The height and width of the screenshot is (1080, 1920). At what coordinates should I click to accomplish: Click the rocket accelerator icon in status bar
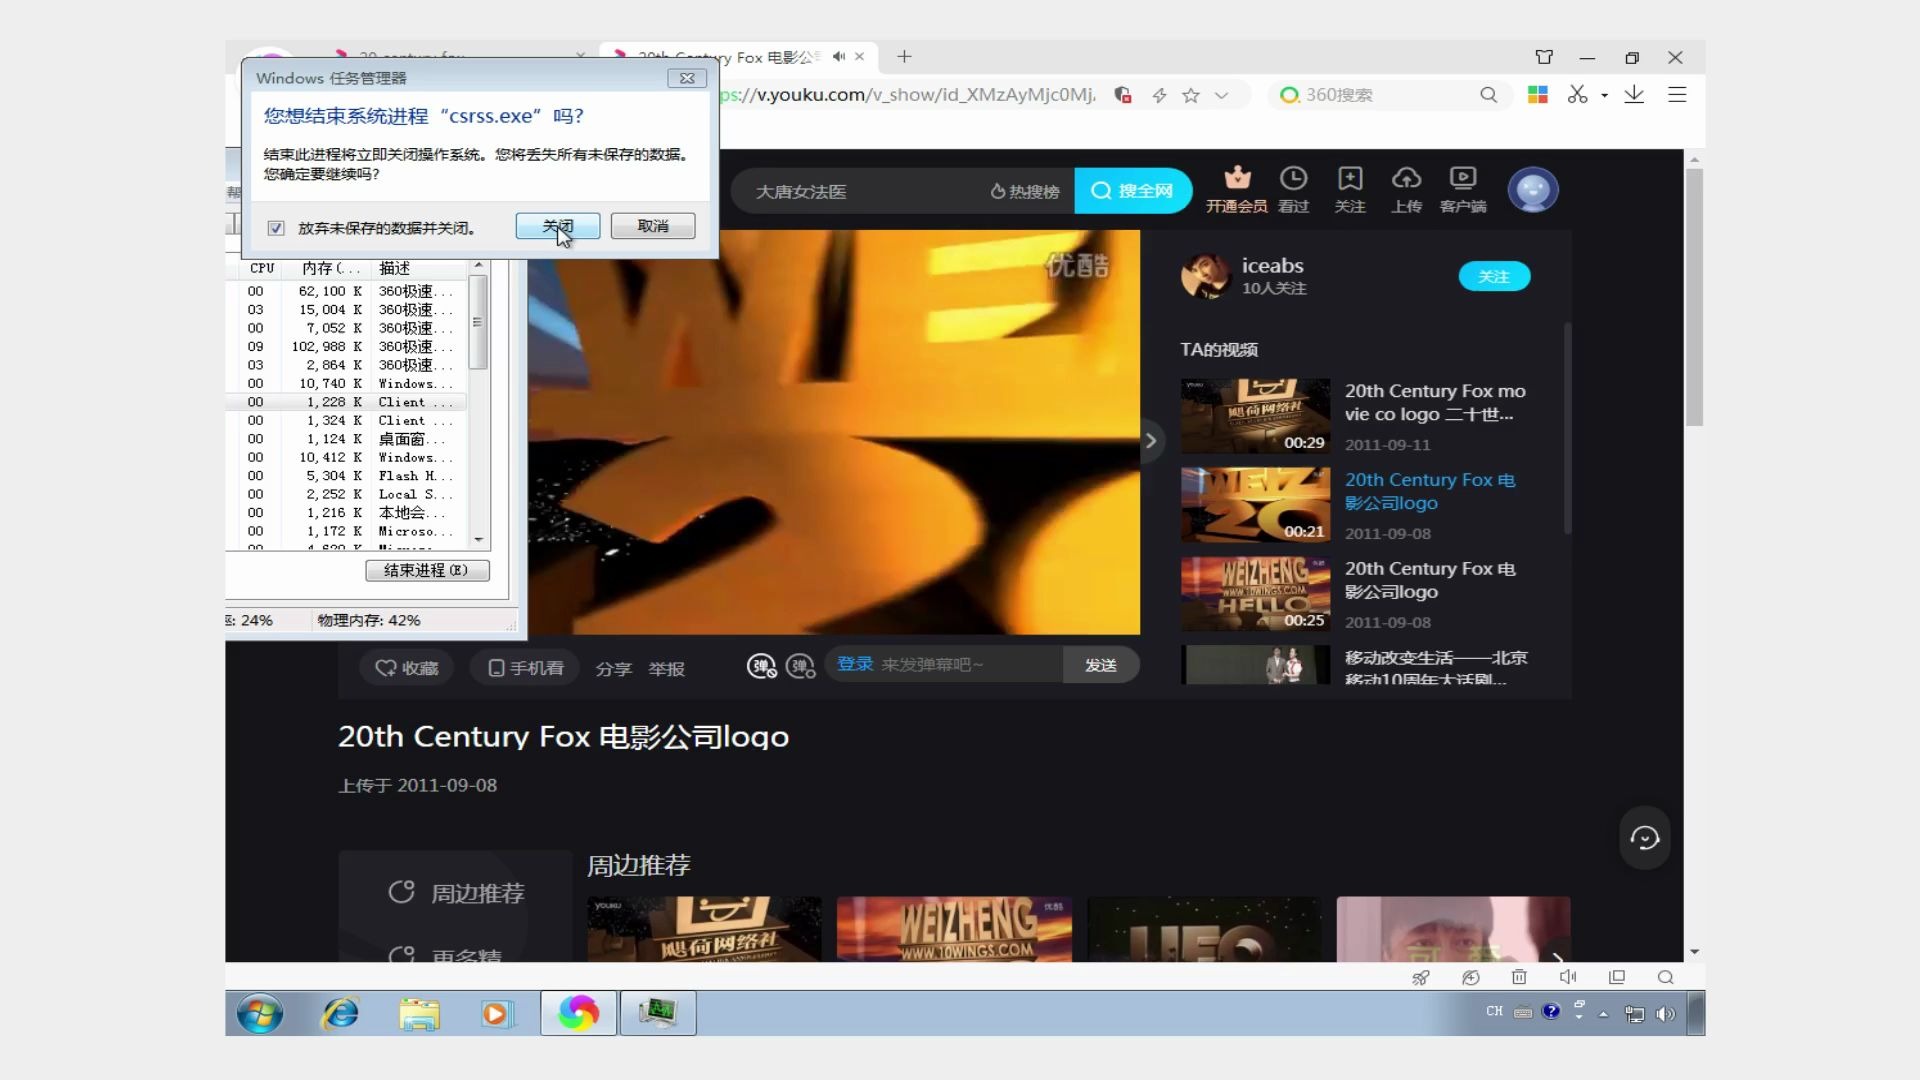[1420, 977]
